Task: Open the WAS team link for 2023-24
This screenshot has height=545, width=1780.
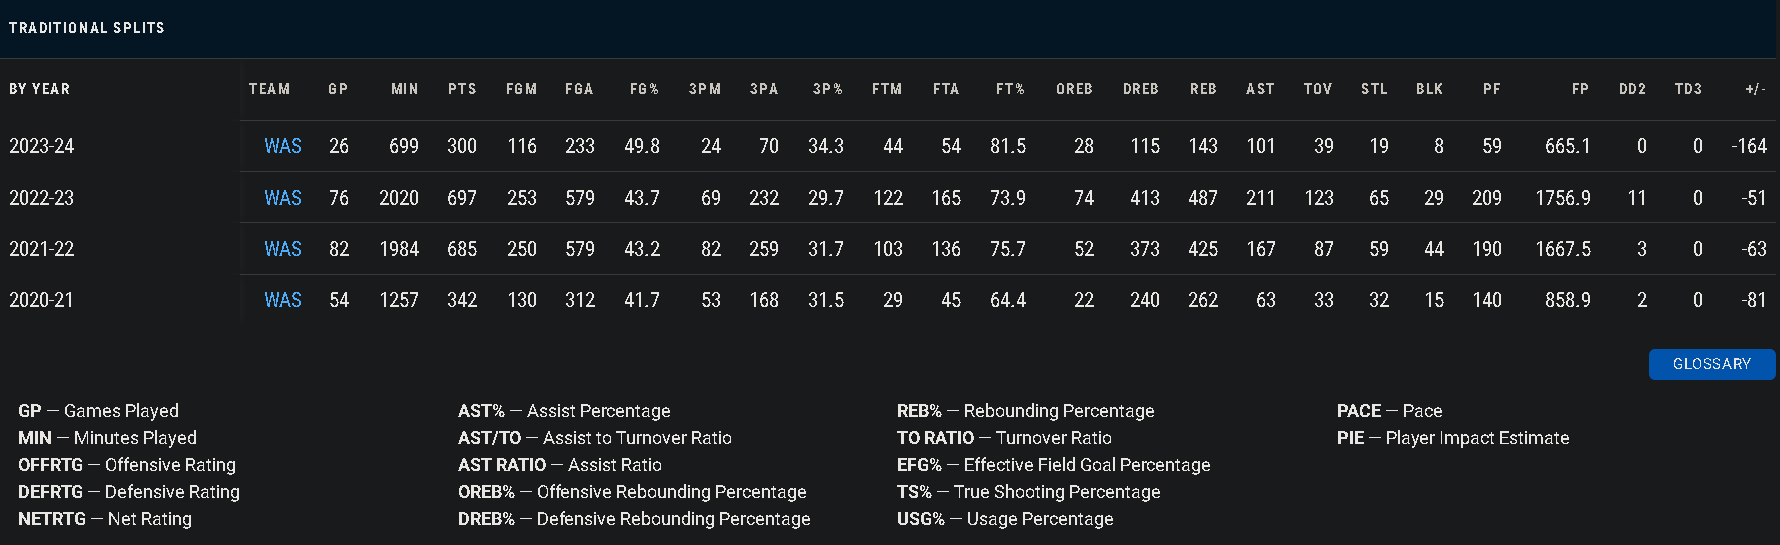Action: [x=283, y=146]
